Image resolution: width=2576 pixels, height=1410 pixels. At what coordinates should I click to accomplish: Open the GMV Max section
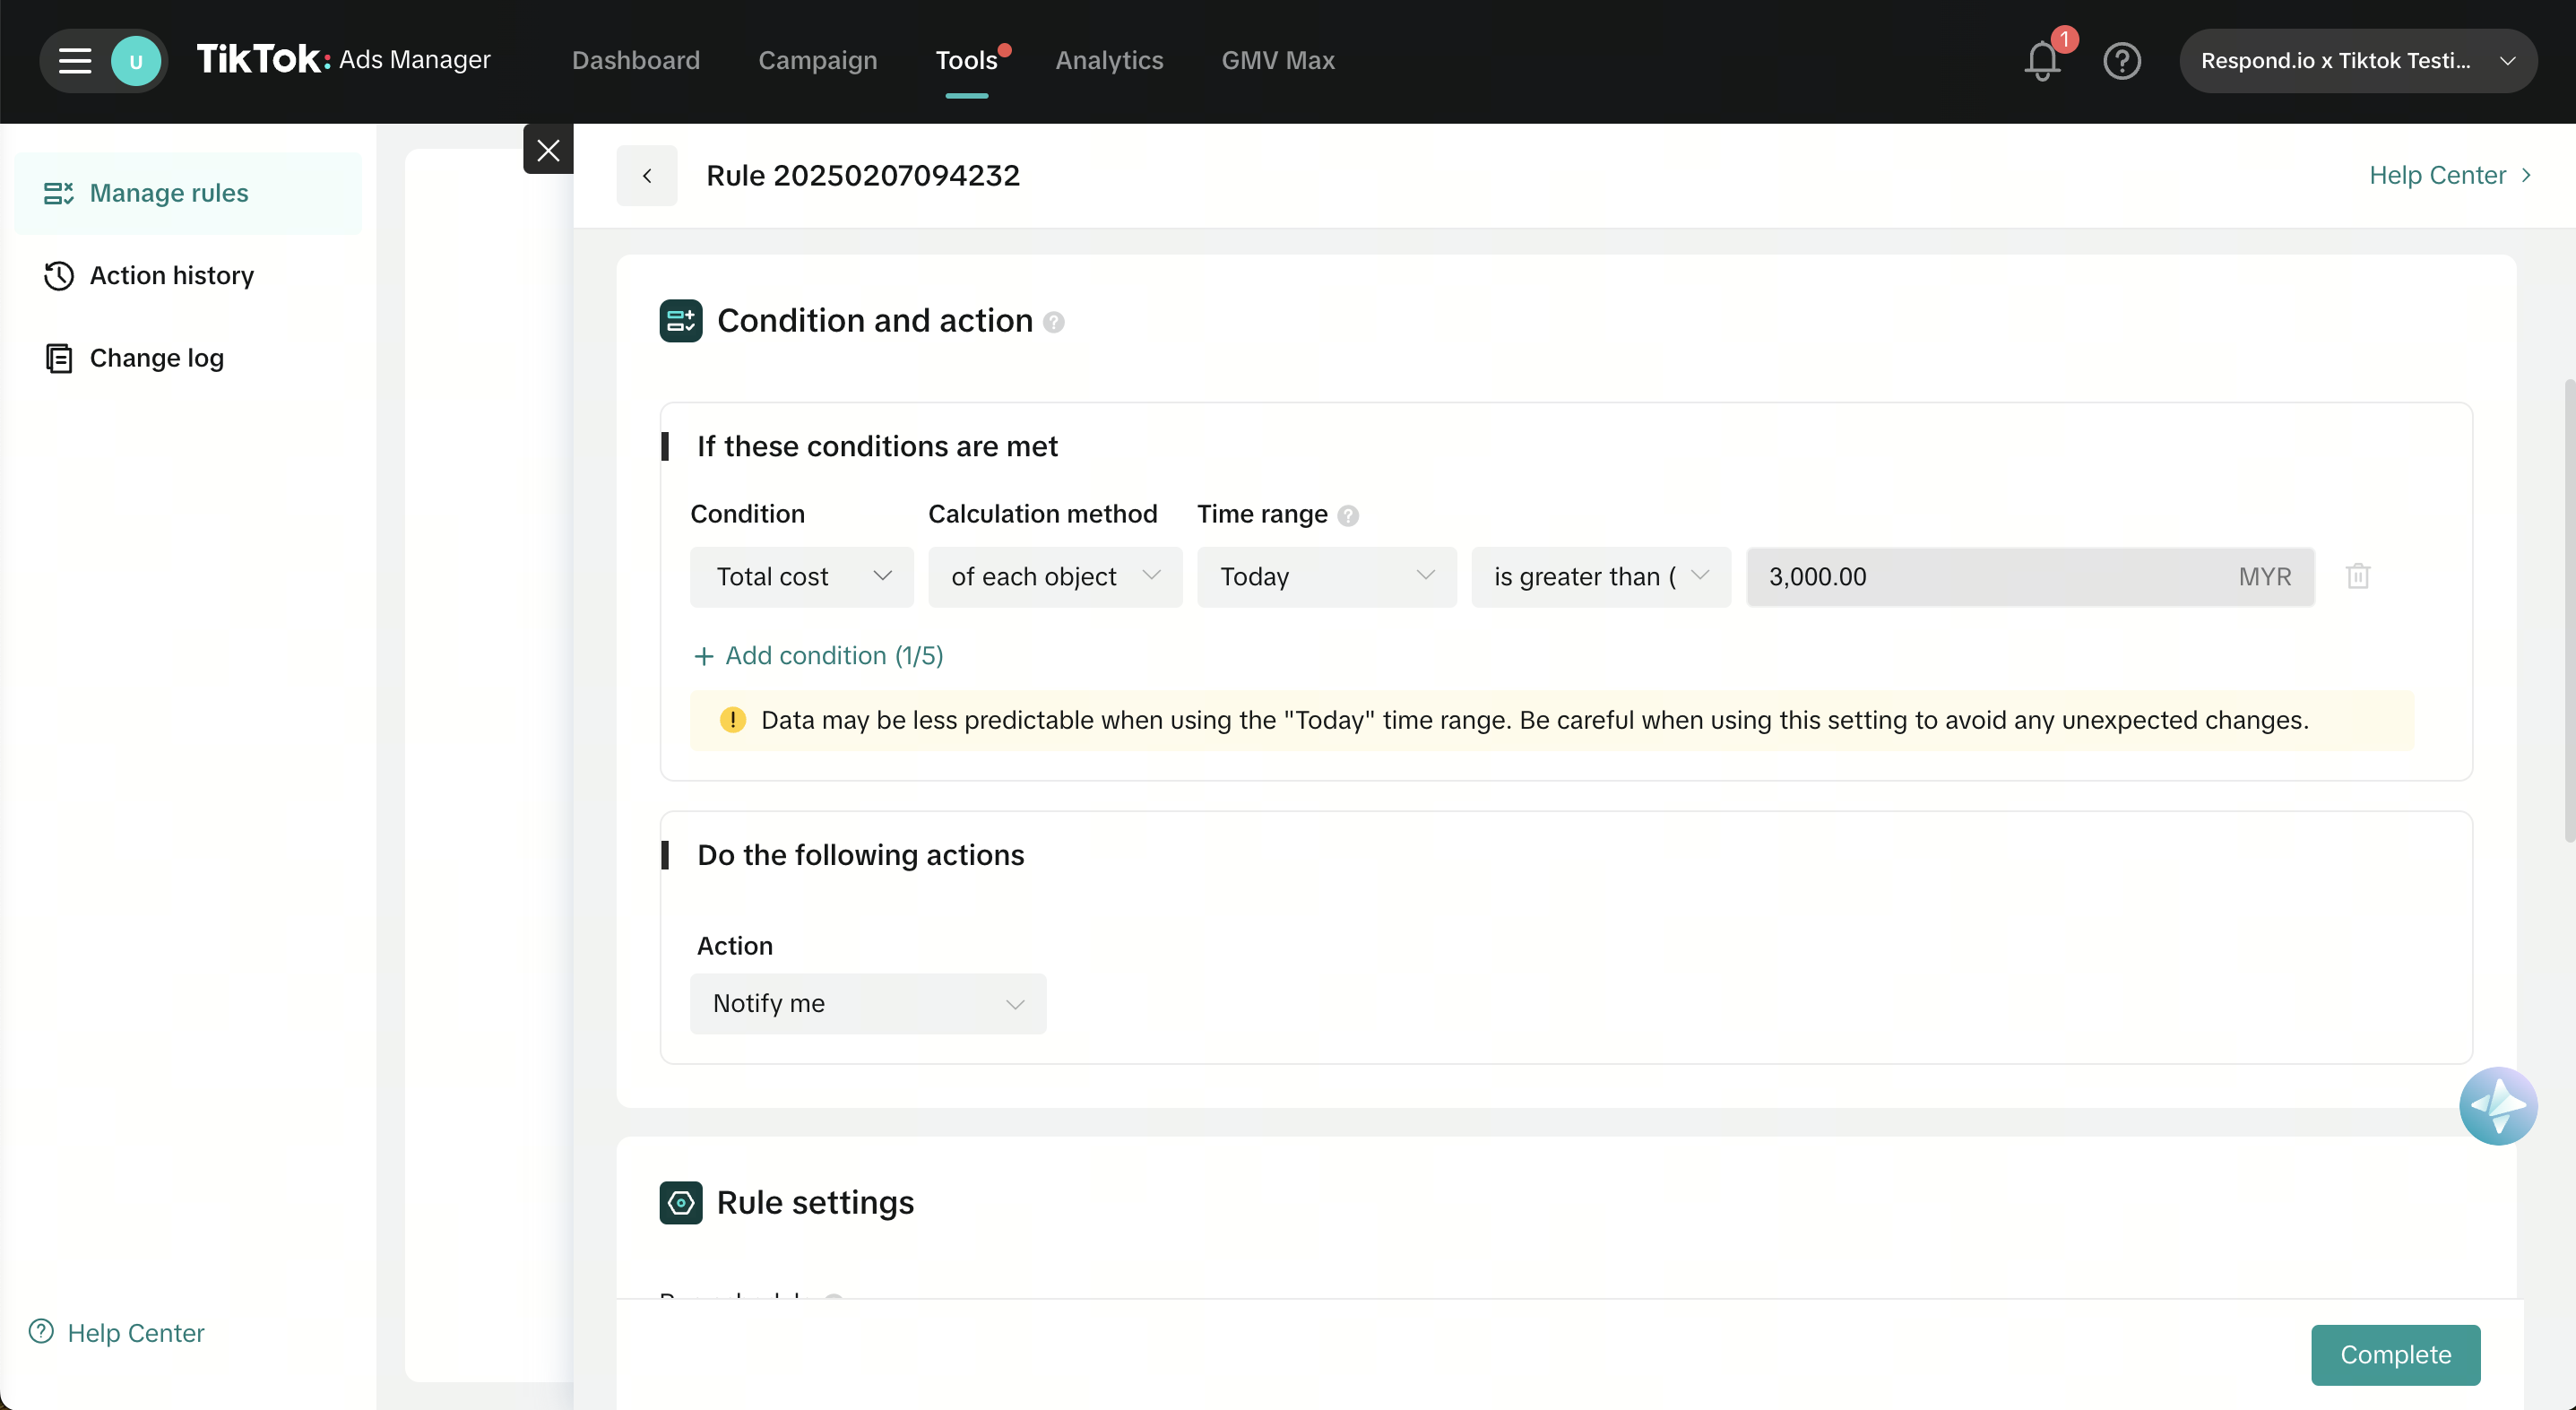[x=1277, y=60]
